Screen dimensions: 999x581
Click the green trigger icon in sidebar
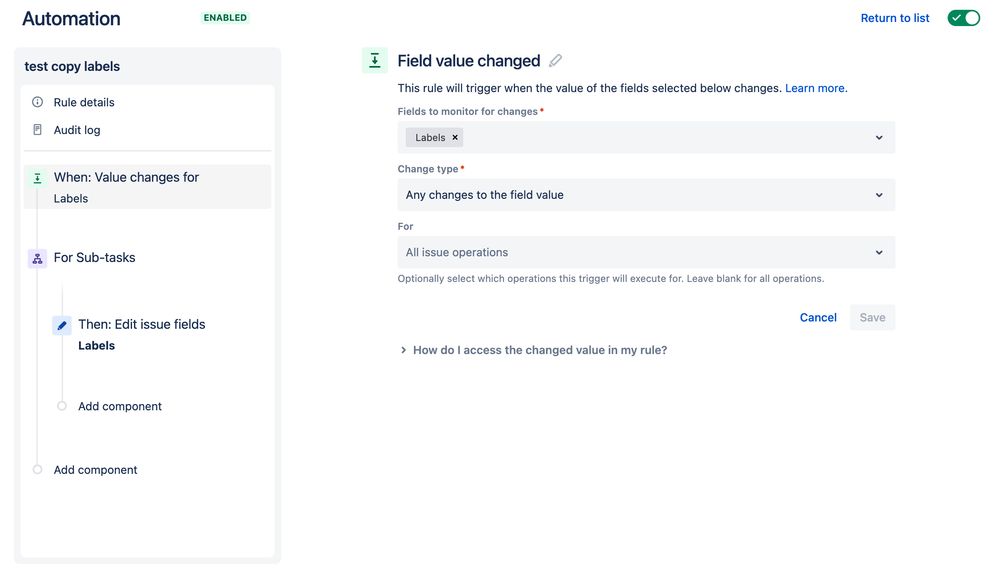click(x=38, y=178)
